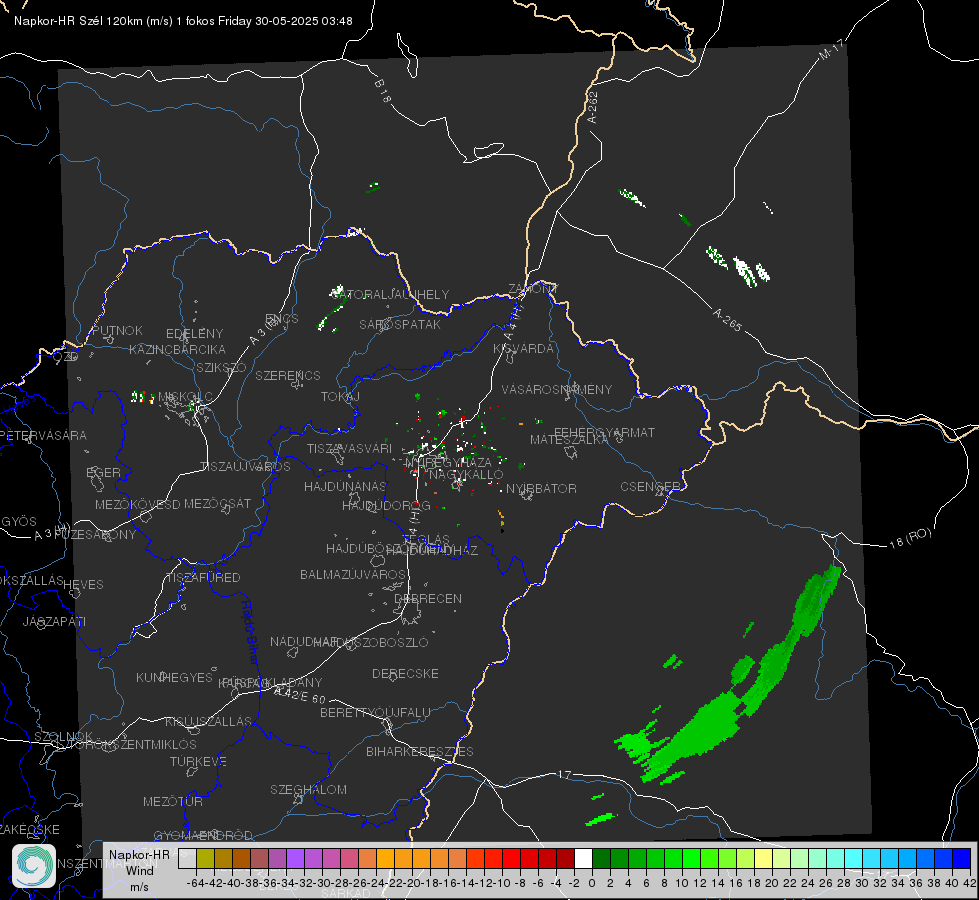979x900 pixels.
Task: Click the MEZOKOVESD city label
Action: pyautogui.click(x=137, y=504)
